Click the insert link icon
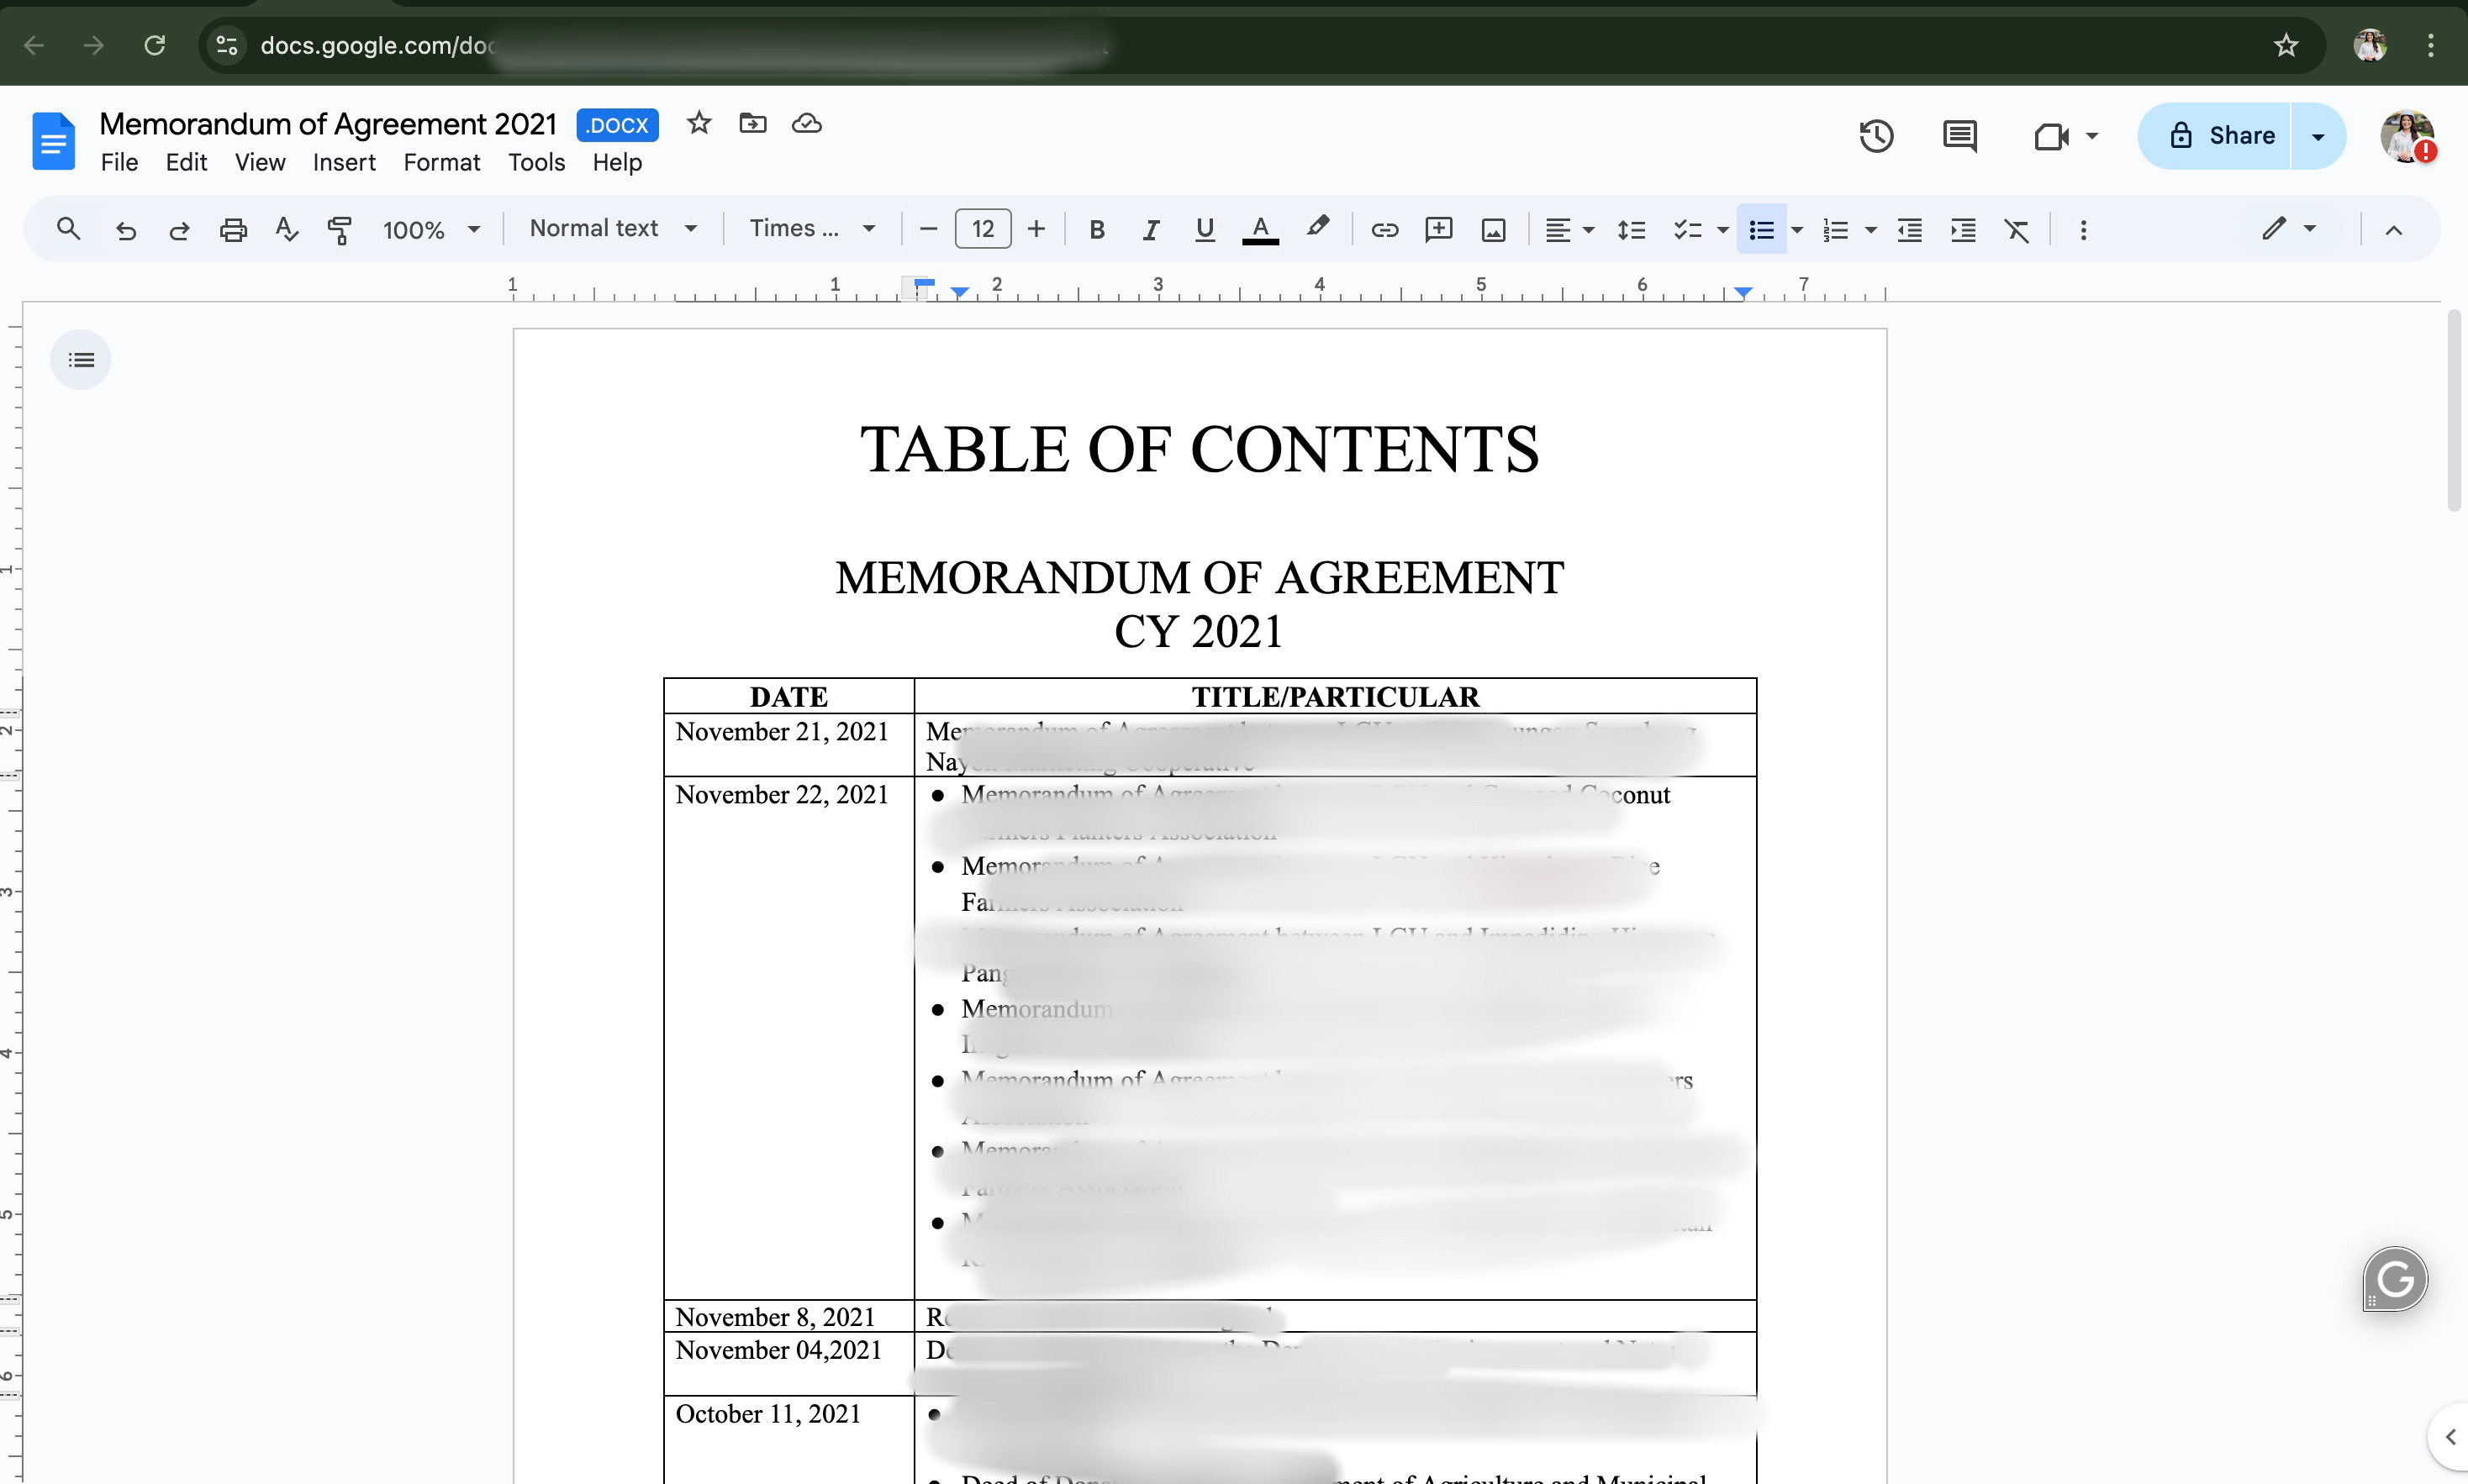Screen dimensions: 2468x1484 pyautogui.click(x=1384, y=230)
